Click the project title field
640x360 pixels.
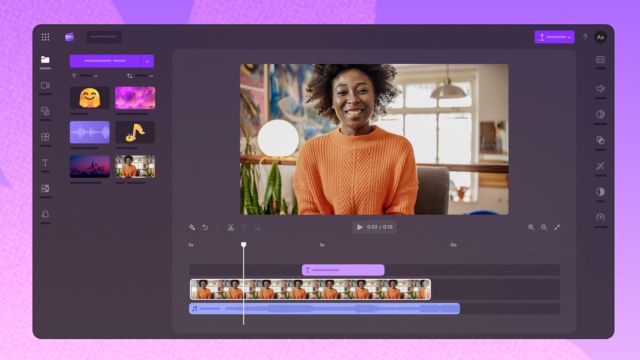104,37
